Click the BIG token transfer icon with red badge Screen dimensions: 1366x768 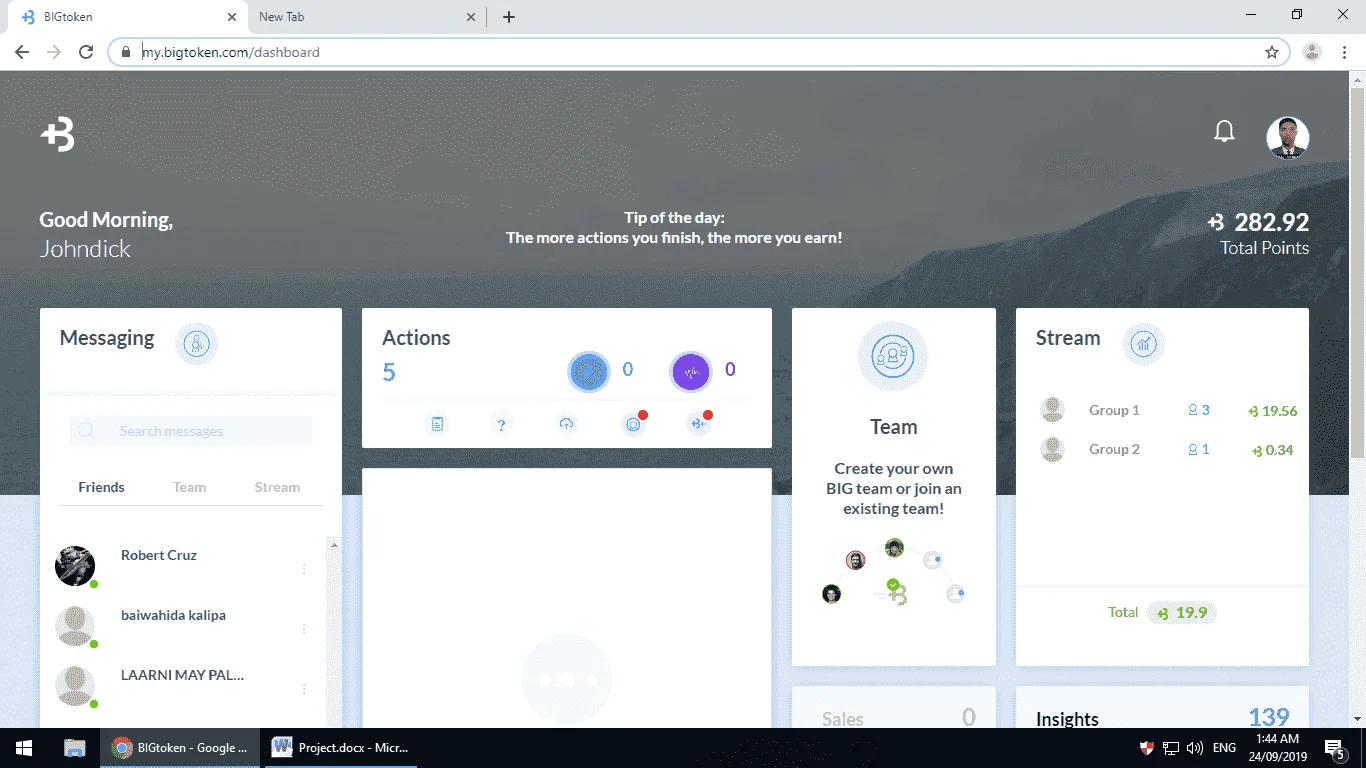[x=698, y=424]
